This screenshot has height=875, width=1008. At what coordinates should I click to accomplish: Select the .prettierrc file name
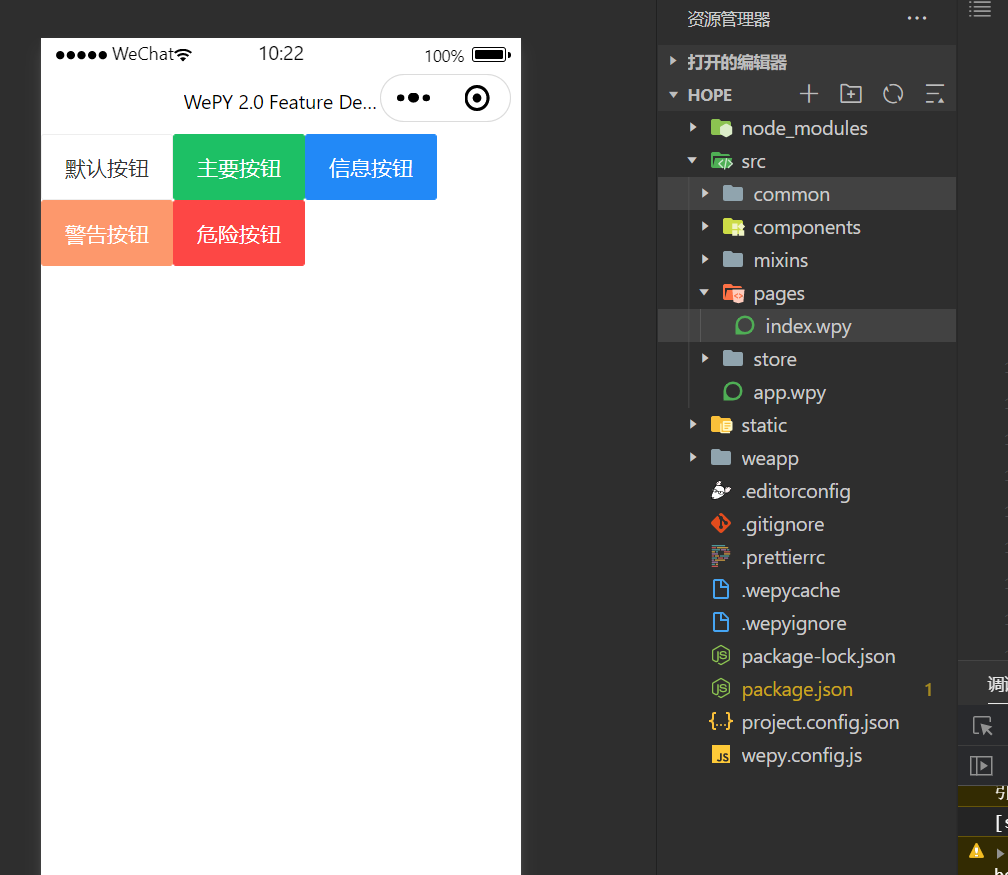(783, 557)
